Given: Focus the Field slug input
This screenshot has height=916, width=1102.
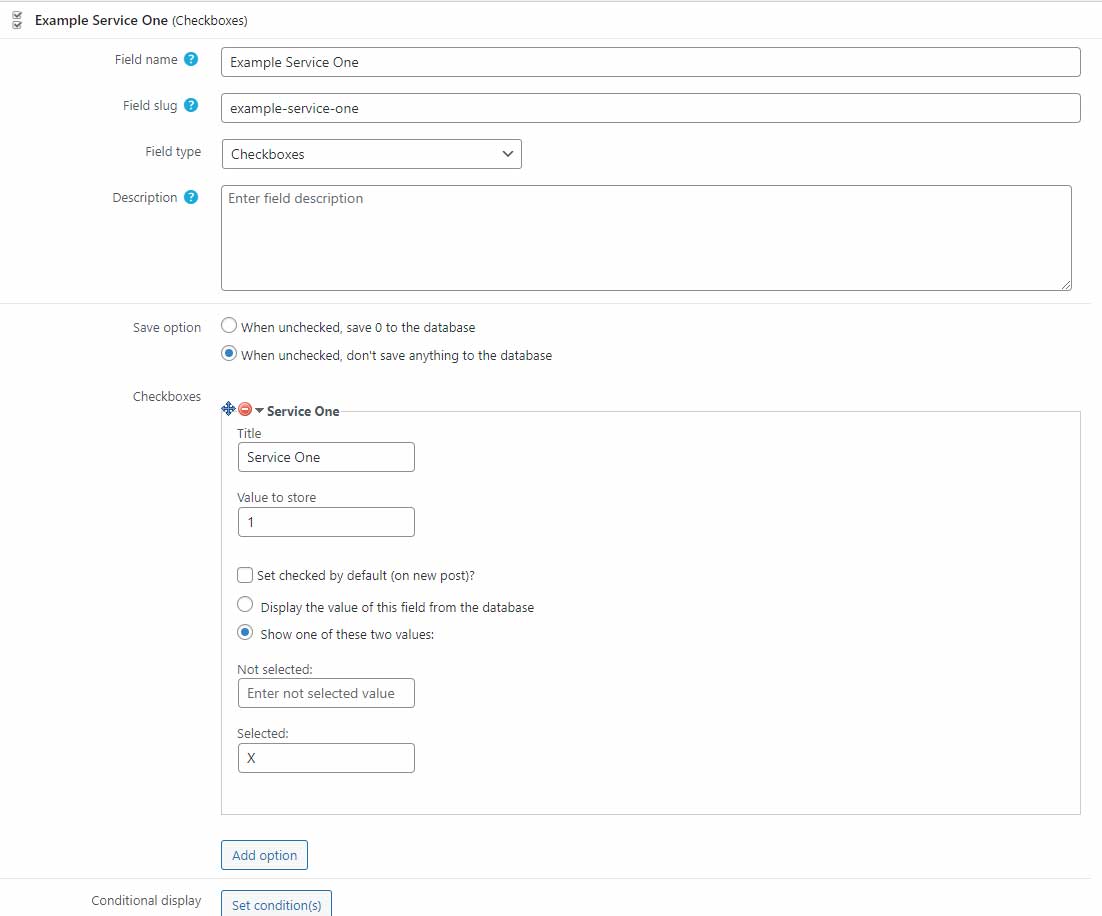Looking at the screenshot, I should tap(651, 108).
